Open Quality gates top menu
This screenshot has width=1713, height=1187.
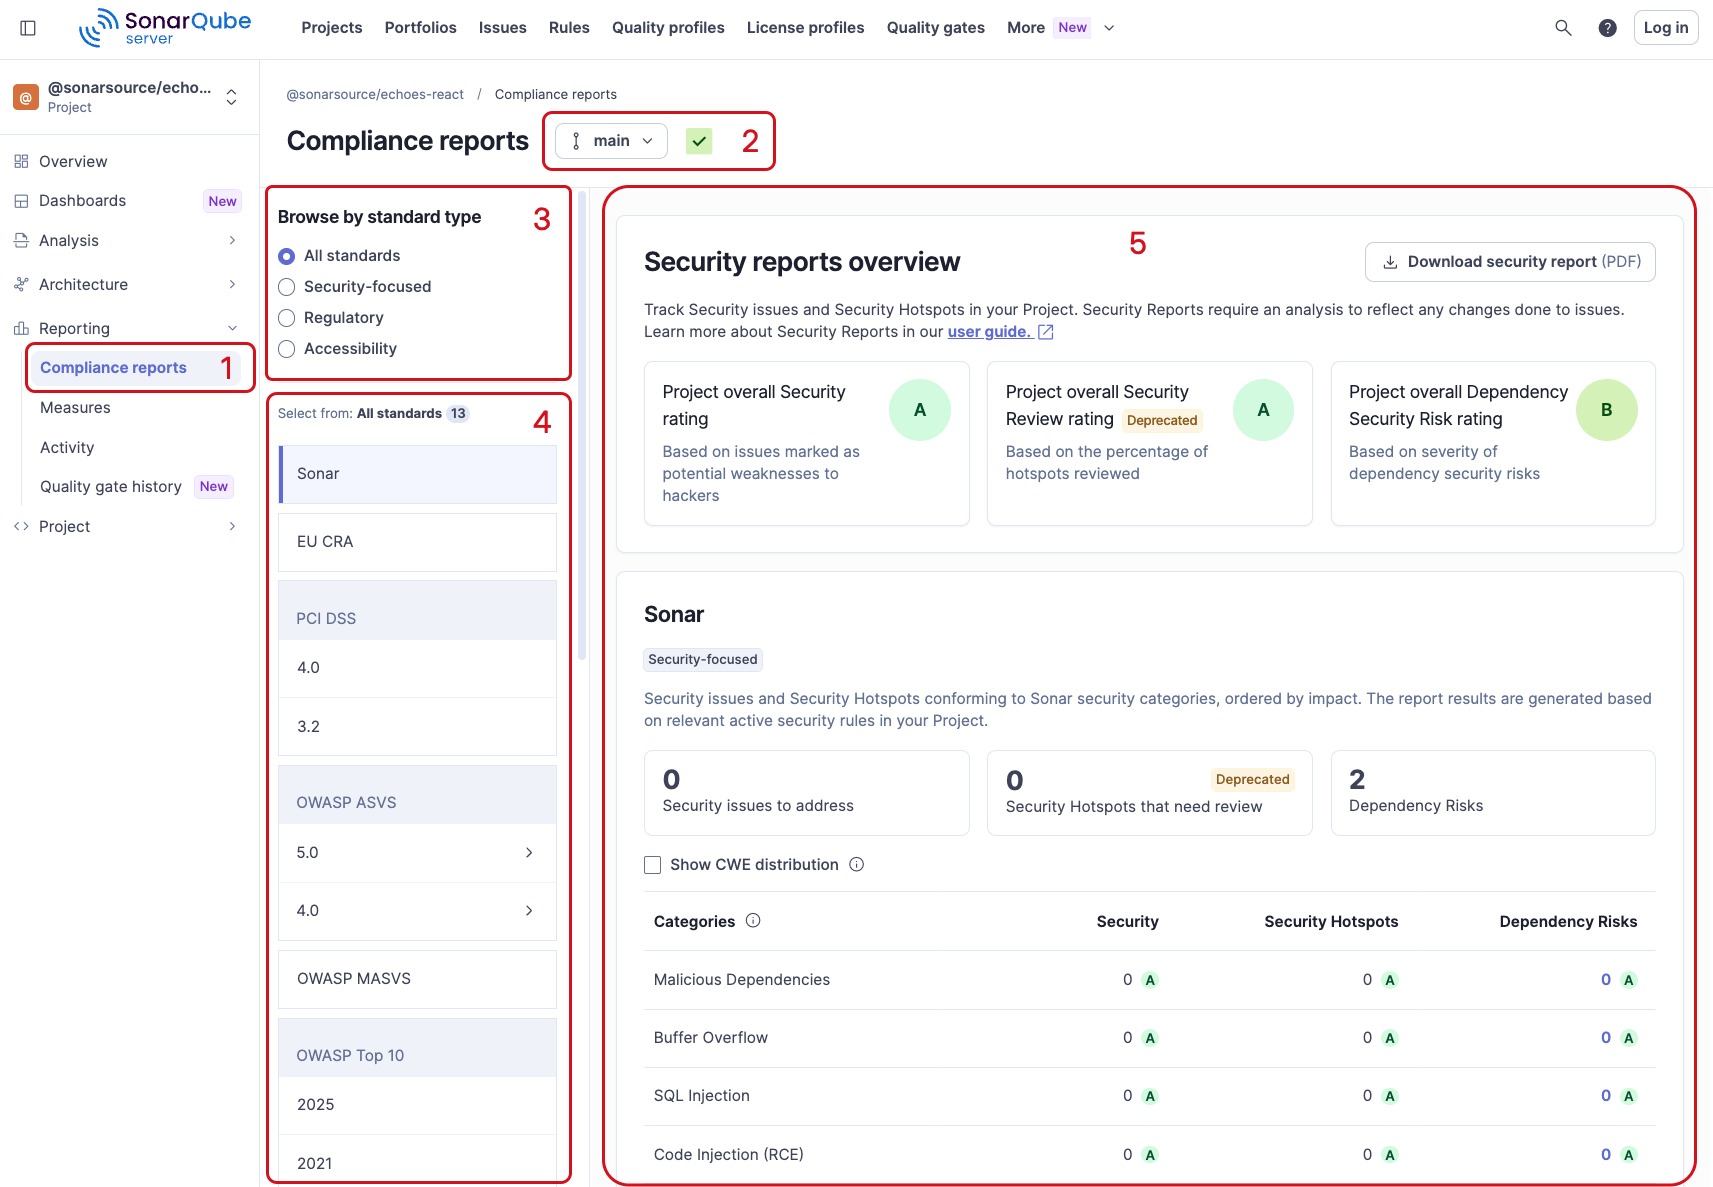(936, 28)
